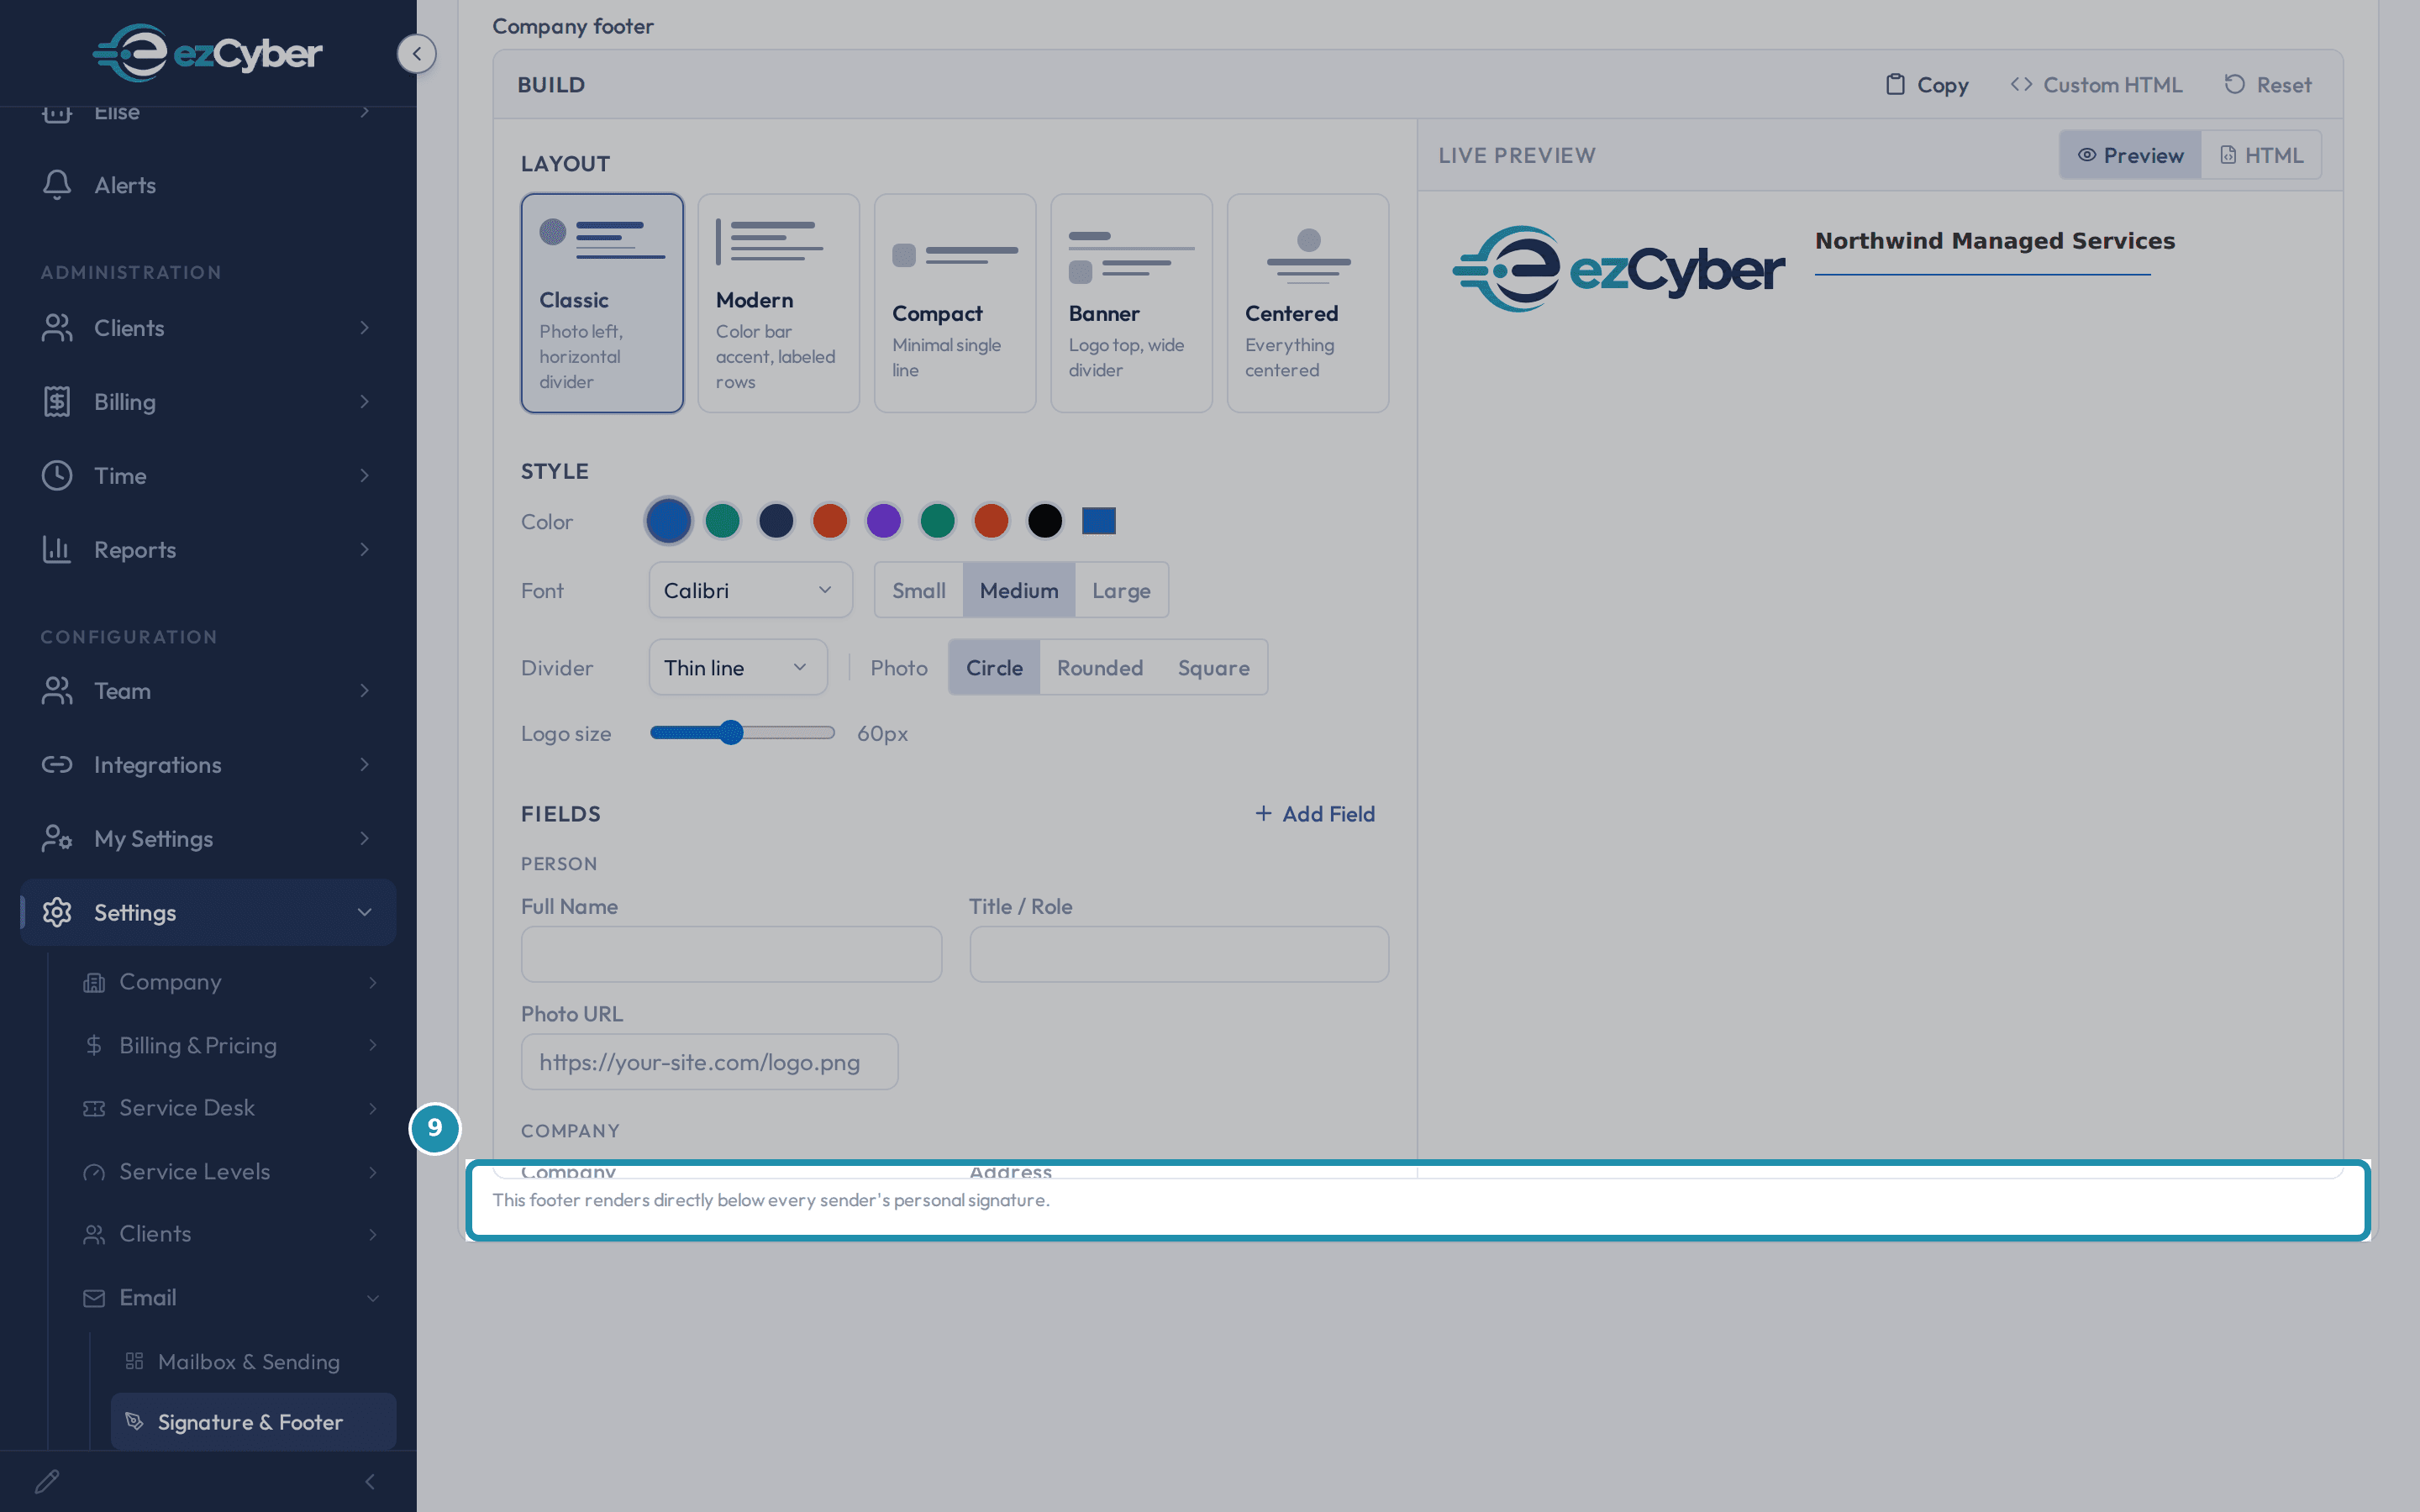The height and width of the screenshot is (1512, 2420).
Task: Click the ezCyber logo in the sidebar
Action: pos(208,53)
